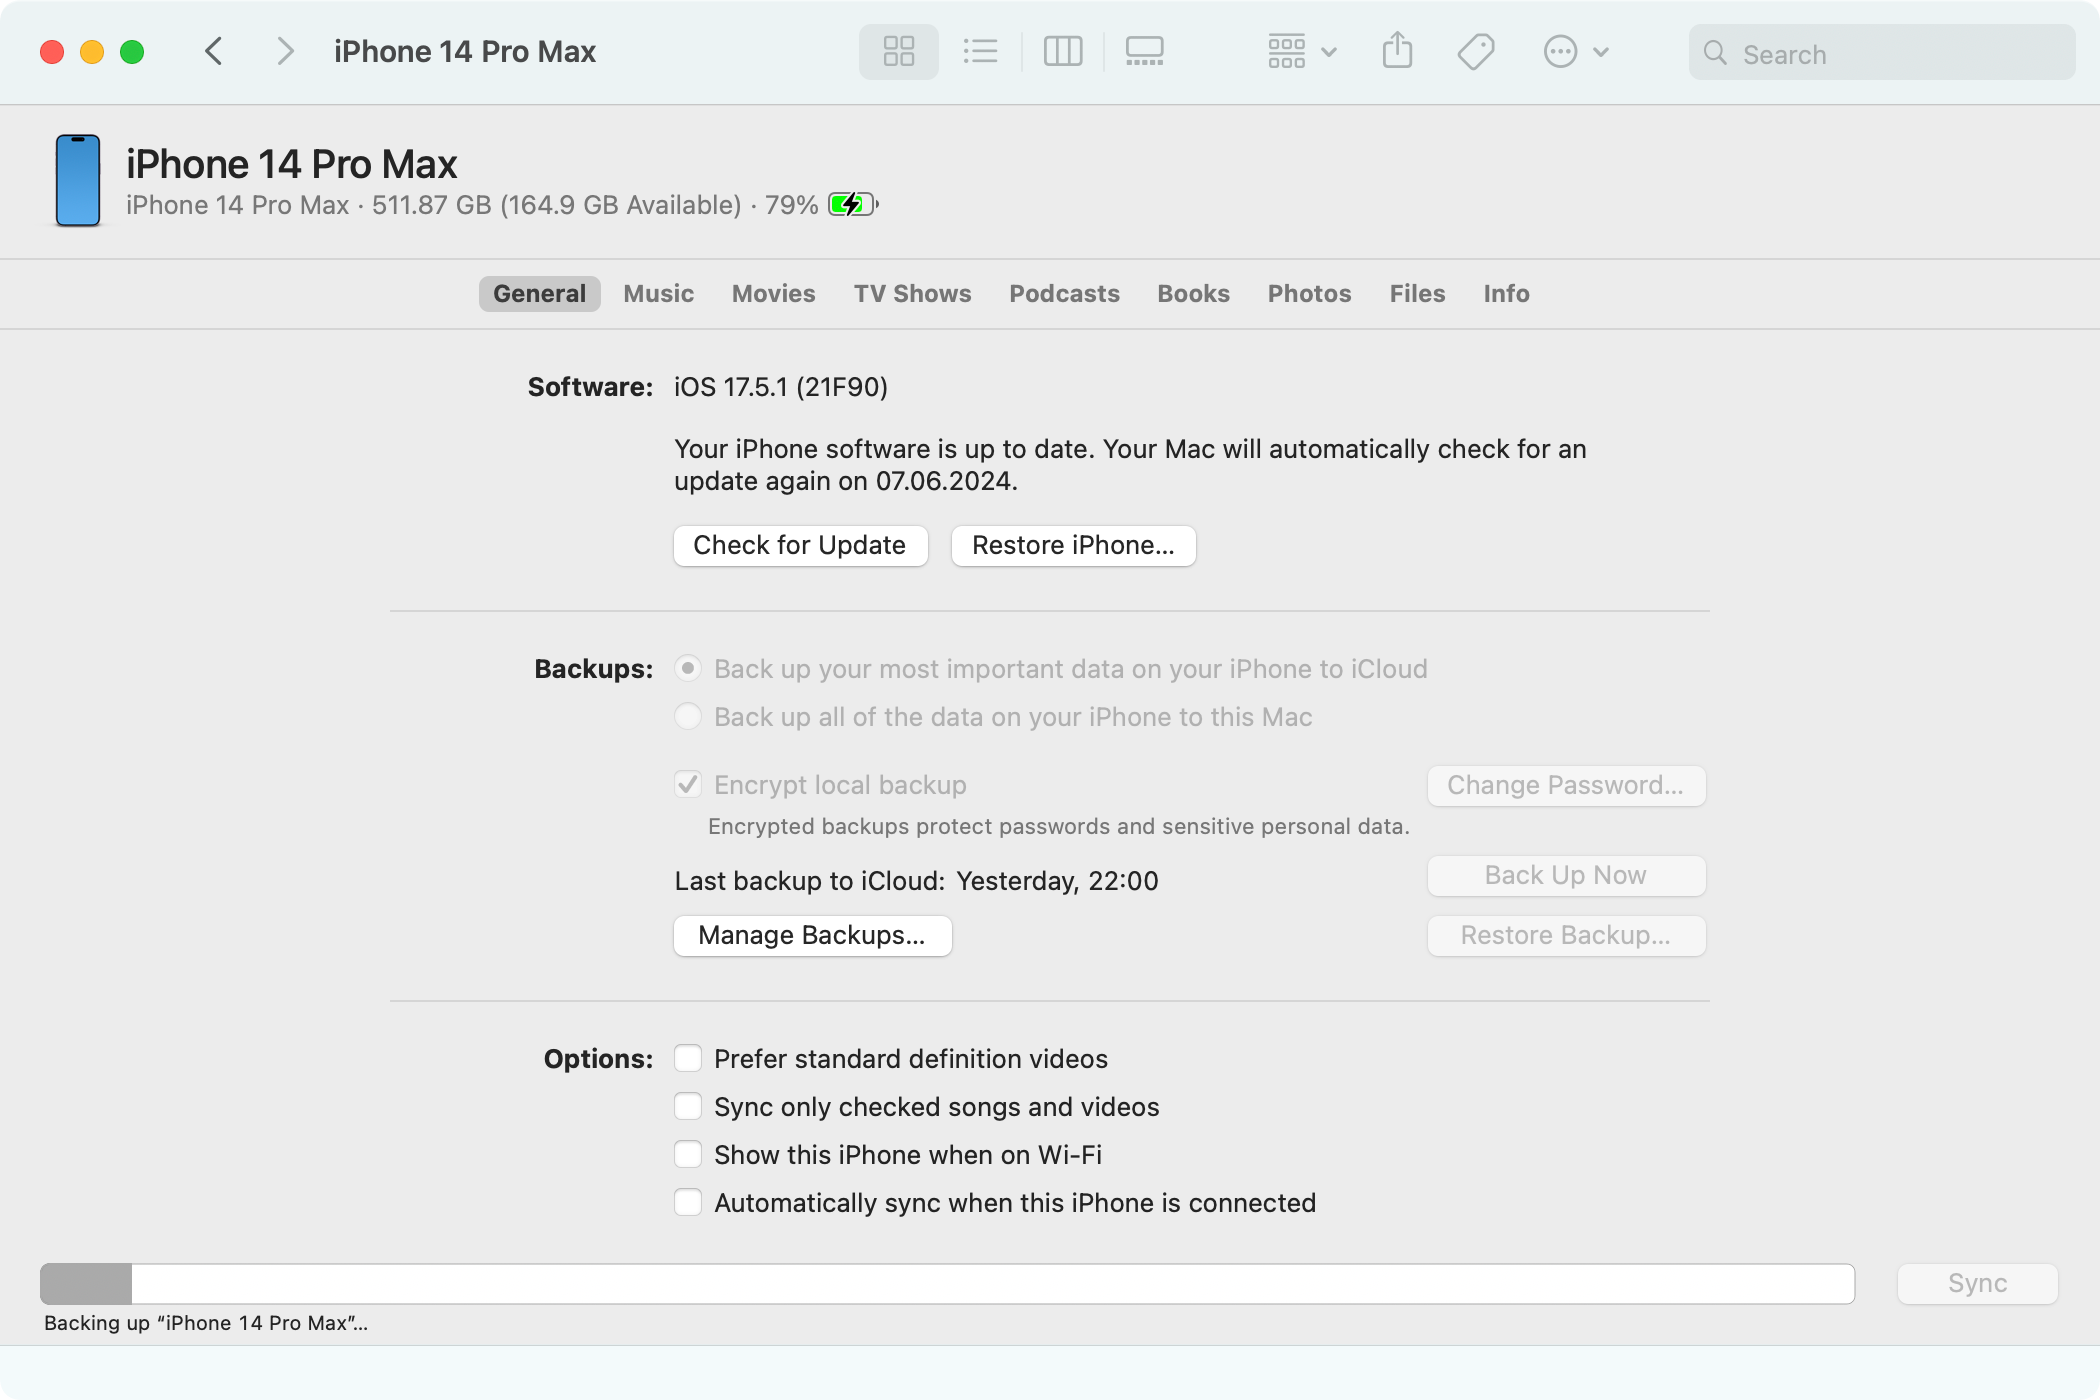Click inside the Search field
Viewport: 2100px width, 1400px height.
click(x=1880, y=52)
